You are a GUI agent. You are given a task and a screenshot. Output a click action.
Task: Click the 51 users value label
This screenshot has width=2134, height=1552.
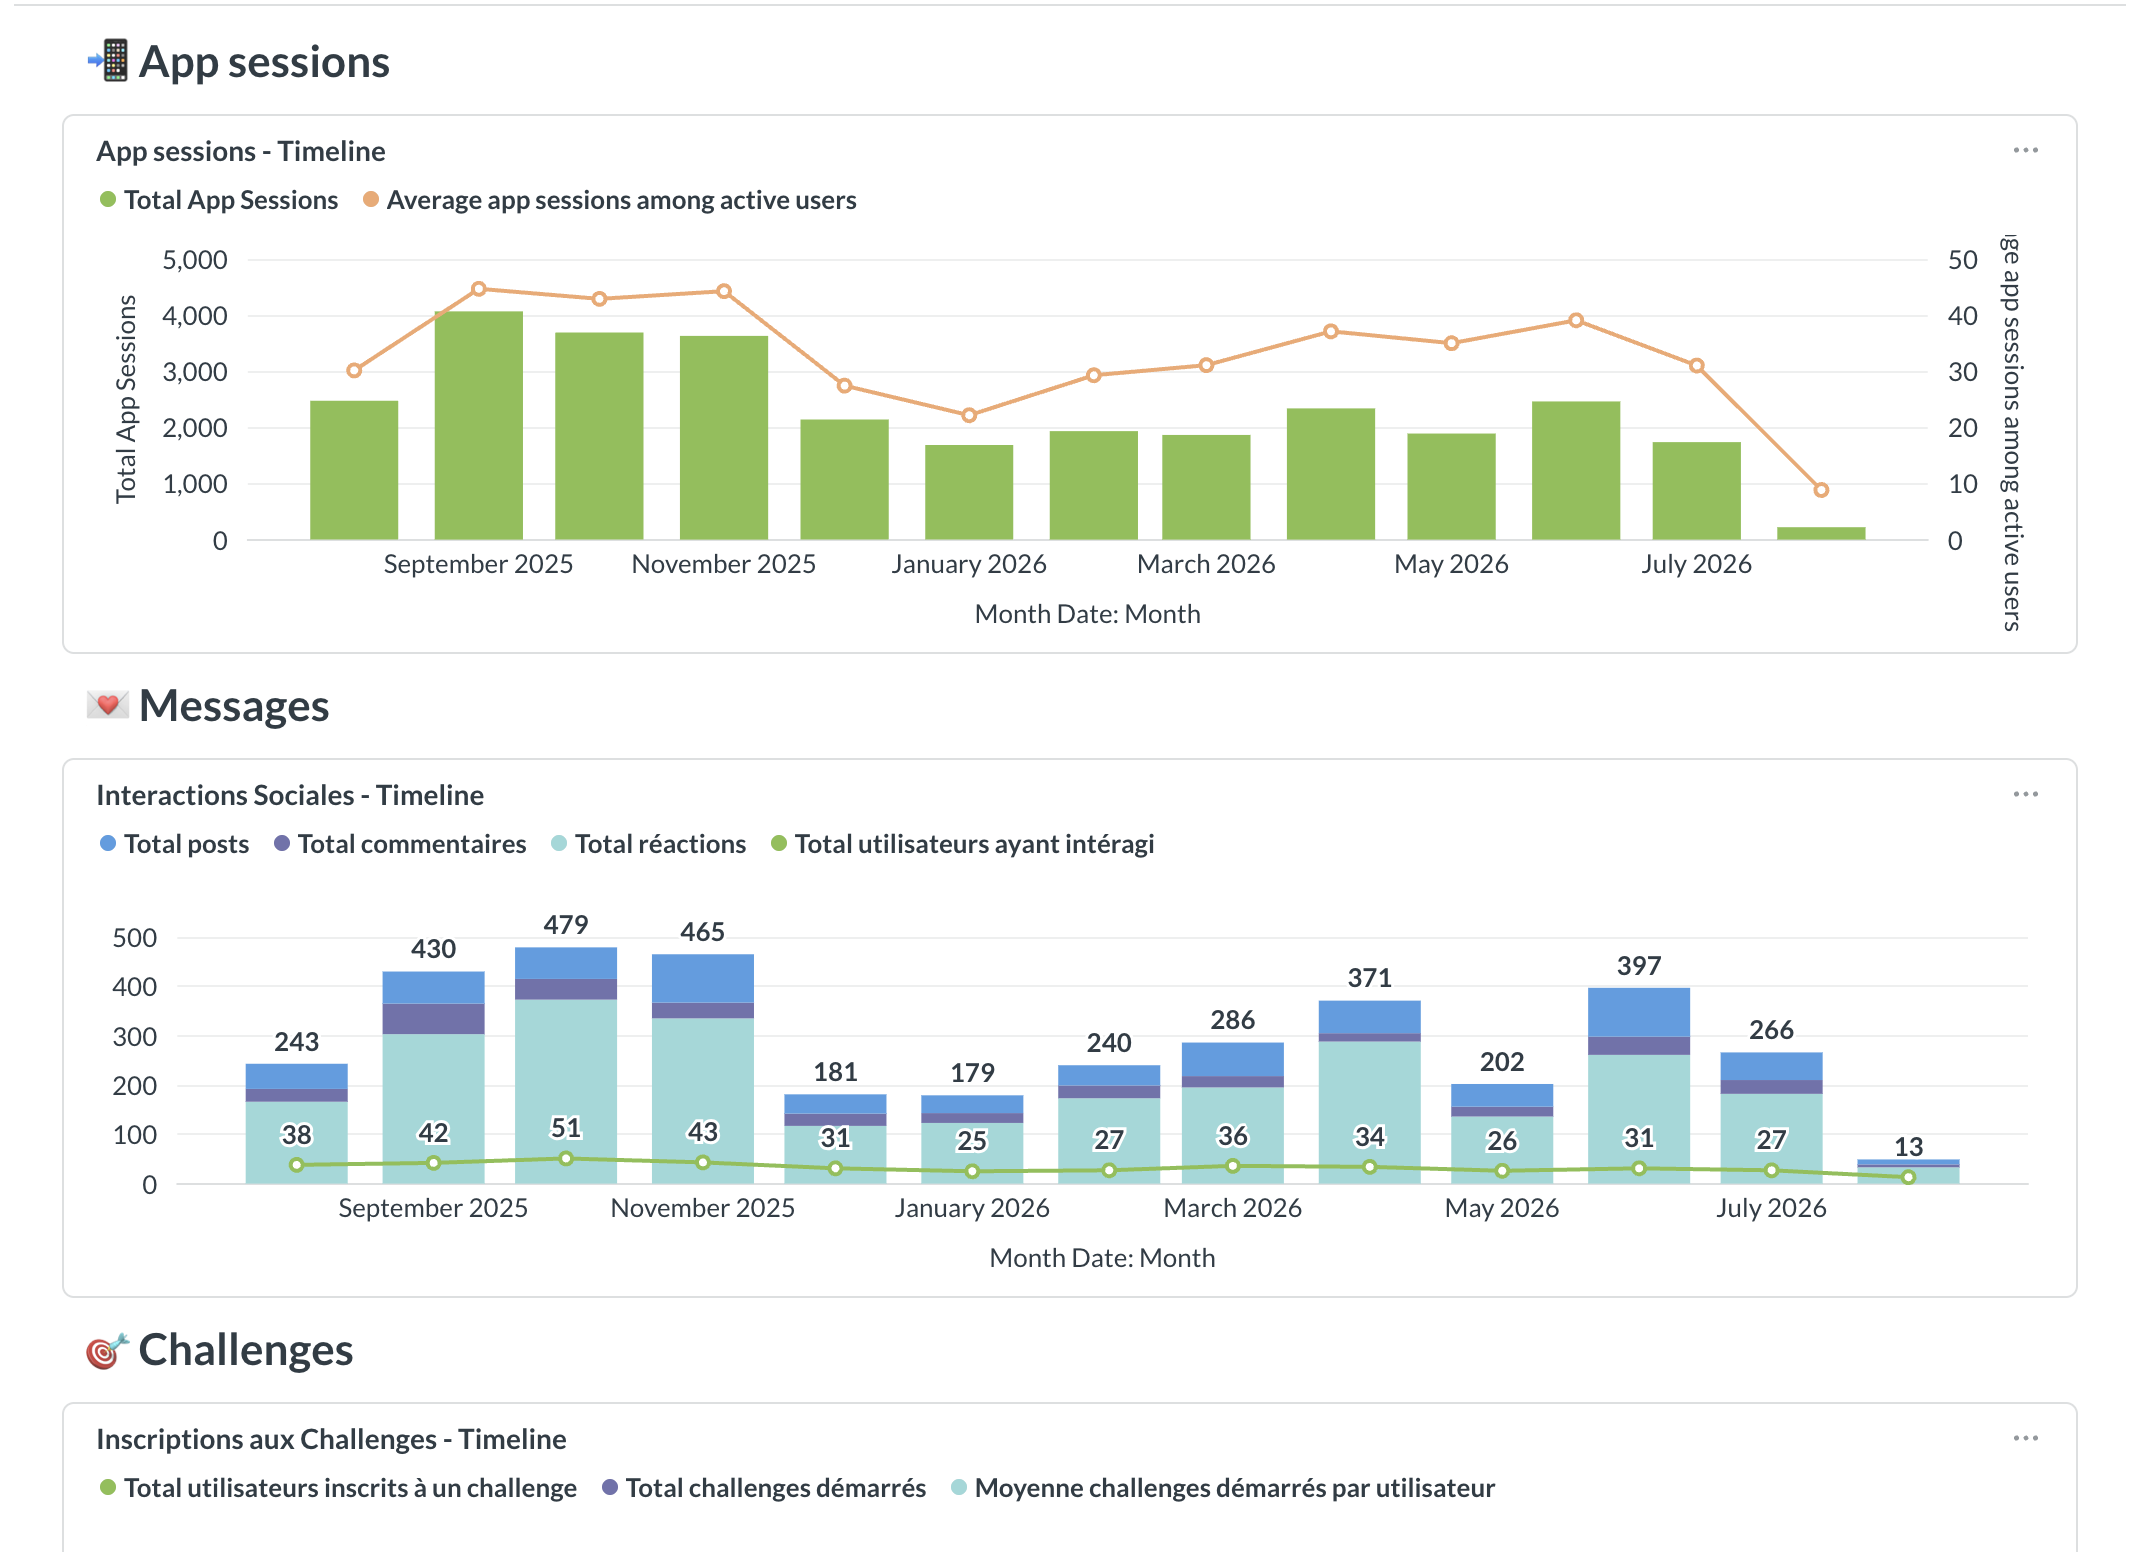point(566,1128)
